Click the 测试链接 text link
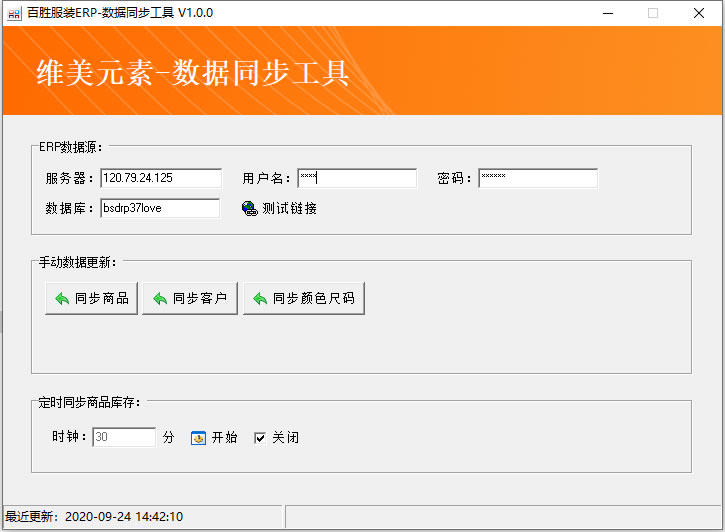The height and width of the screenshot is (532, 725). pyautogui.click(x=290, y=208)
